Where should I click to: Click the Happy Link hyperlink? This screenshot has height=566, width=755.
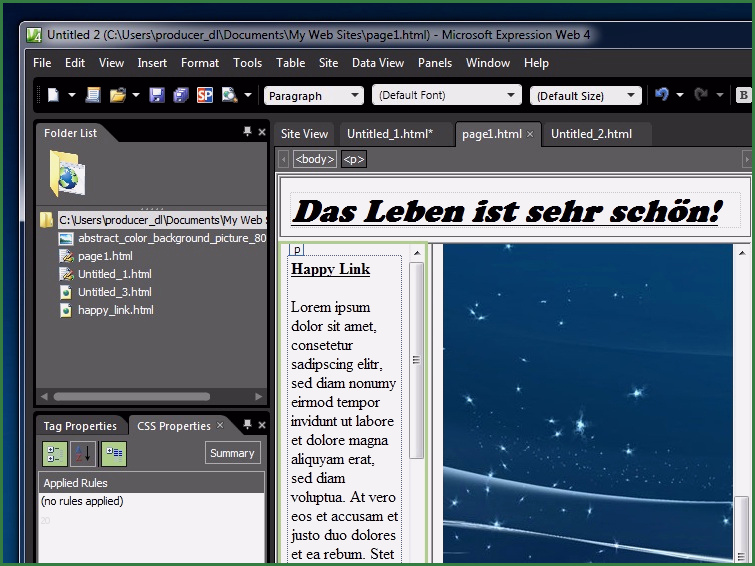click(x=330, y=269)
